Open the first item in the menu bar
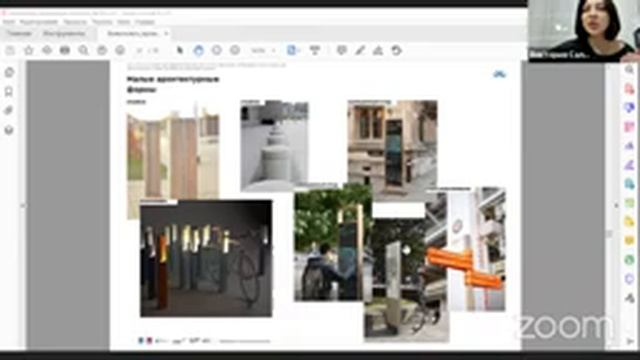The width and height of the screenshot is (640, 360). tap(9, 22)
